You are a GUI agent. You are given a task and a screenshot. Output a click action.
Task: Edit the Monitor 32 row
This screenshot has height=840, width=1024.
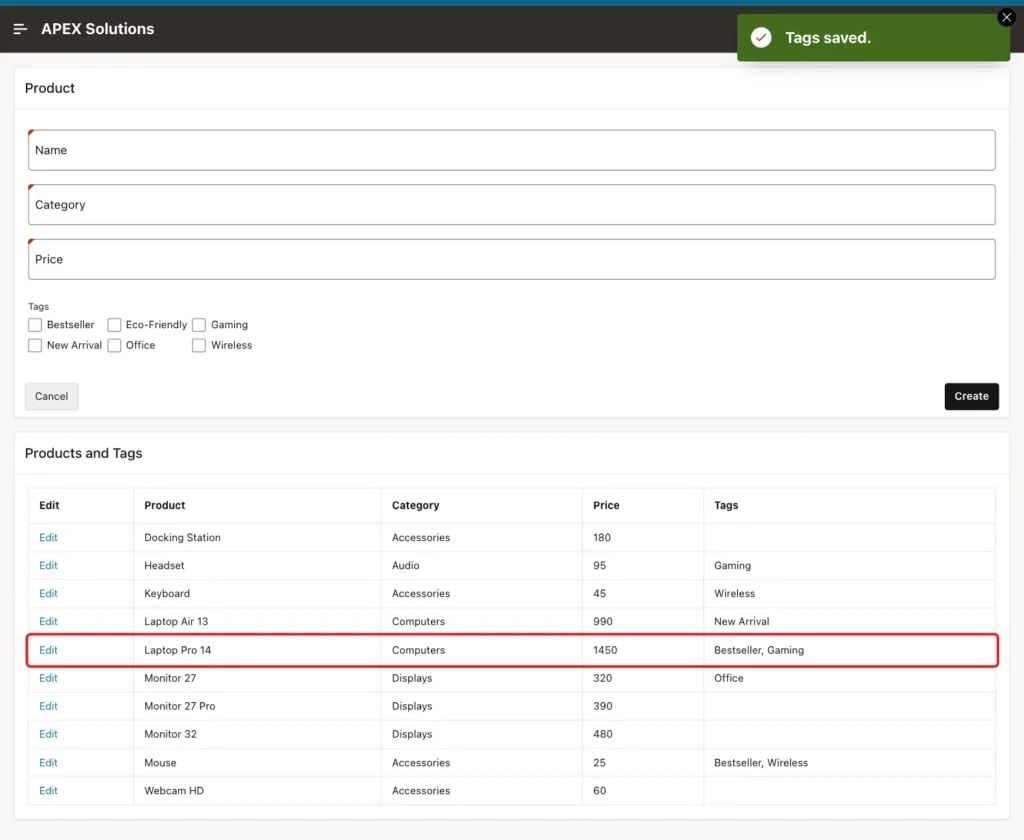(48, 734)
